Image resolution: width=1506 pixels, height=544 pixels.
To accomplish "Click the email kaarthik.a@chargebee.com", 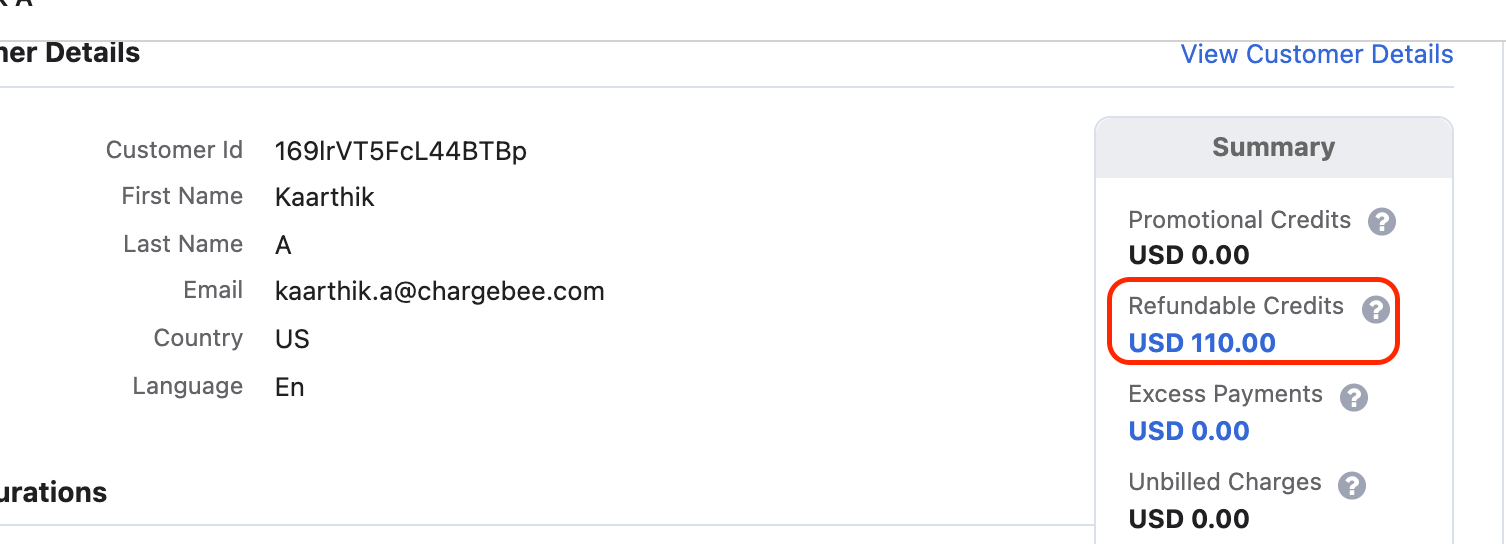I will 440,292.
